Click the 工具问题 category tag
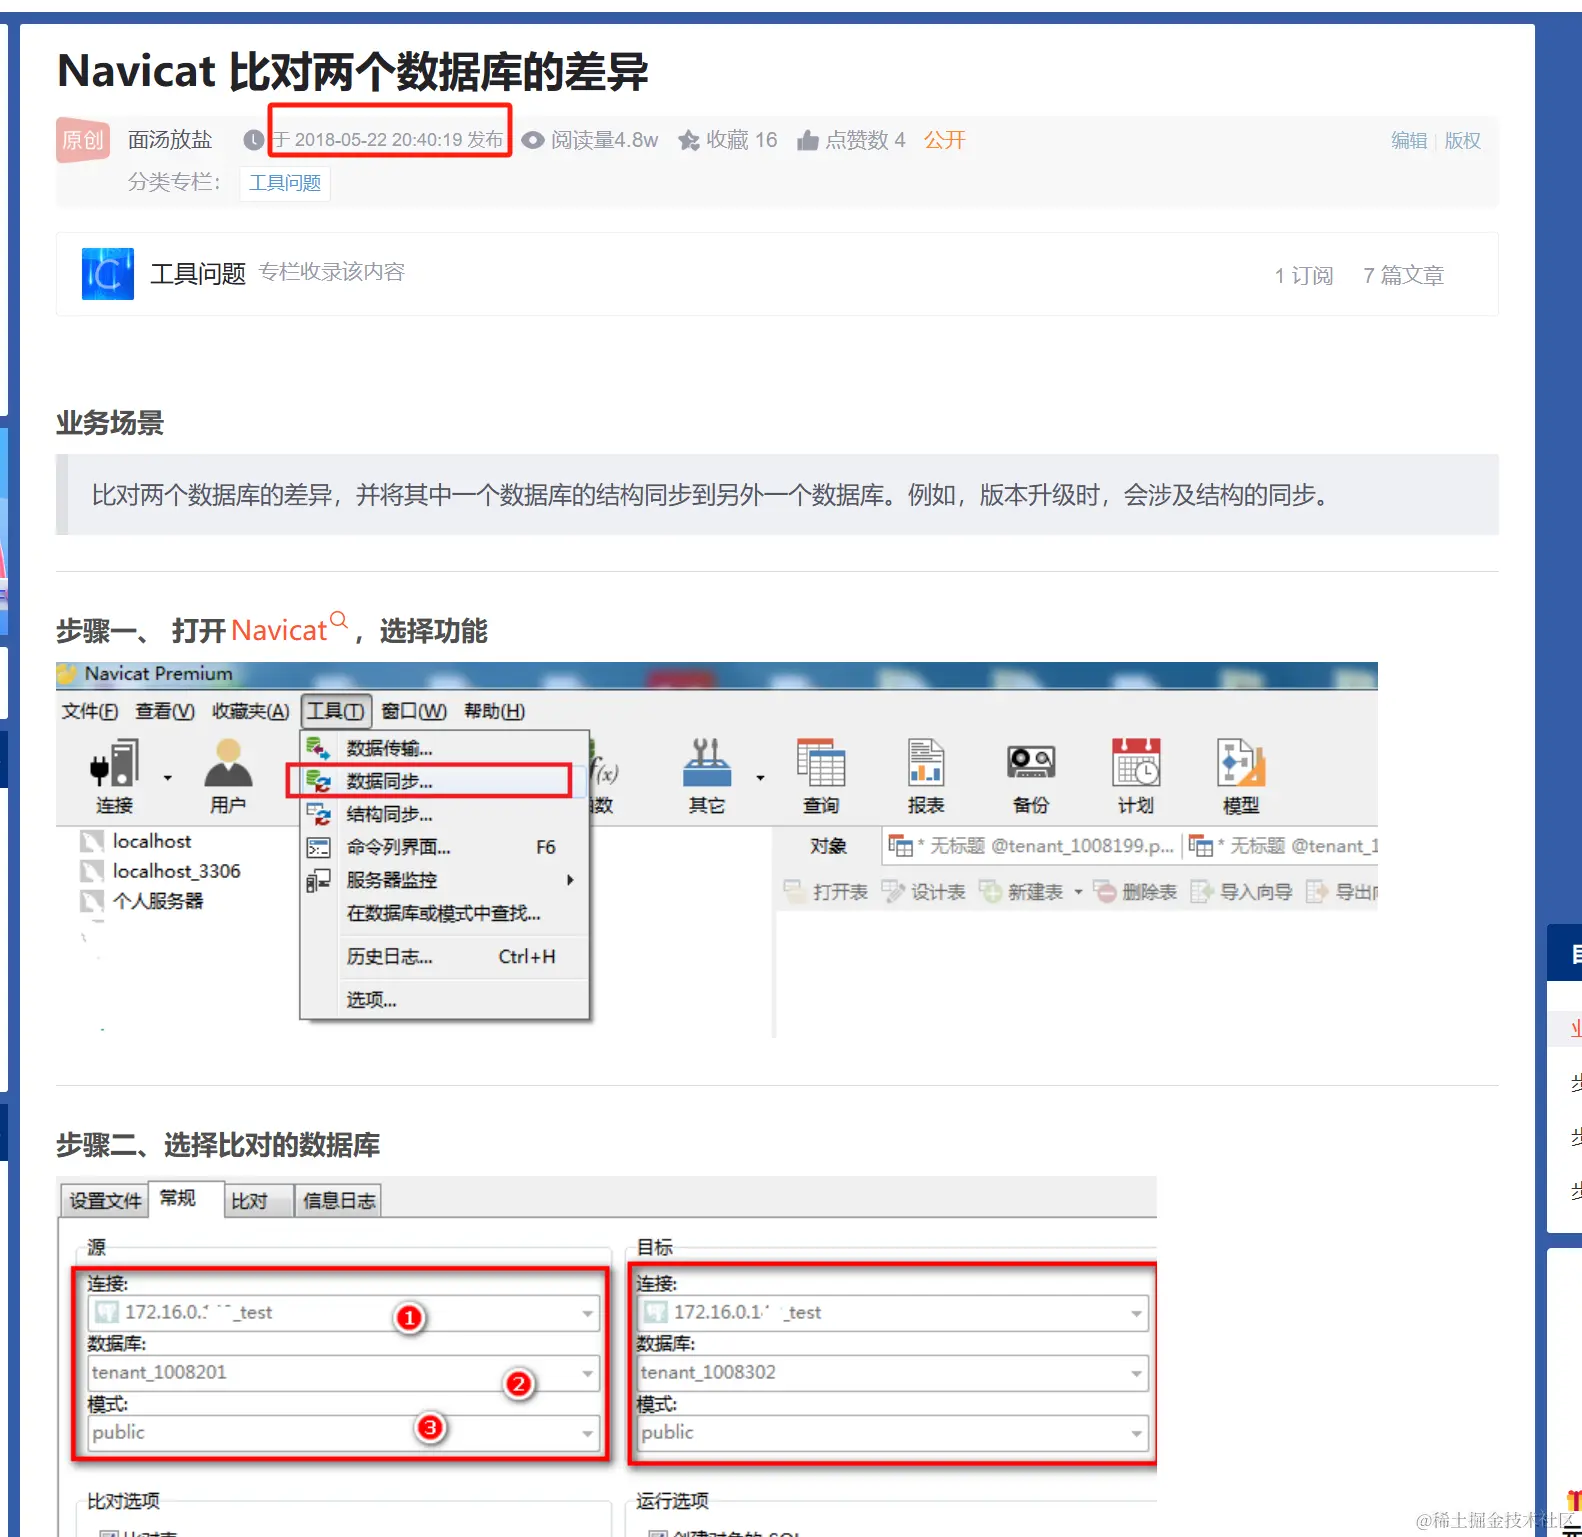The height and width of the screenshot is (1537, 1582). click(x=285, y=183)
